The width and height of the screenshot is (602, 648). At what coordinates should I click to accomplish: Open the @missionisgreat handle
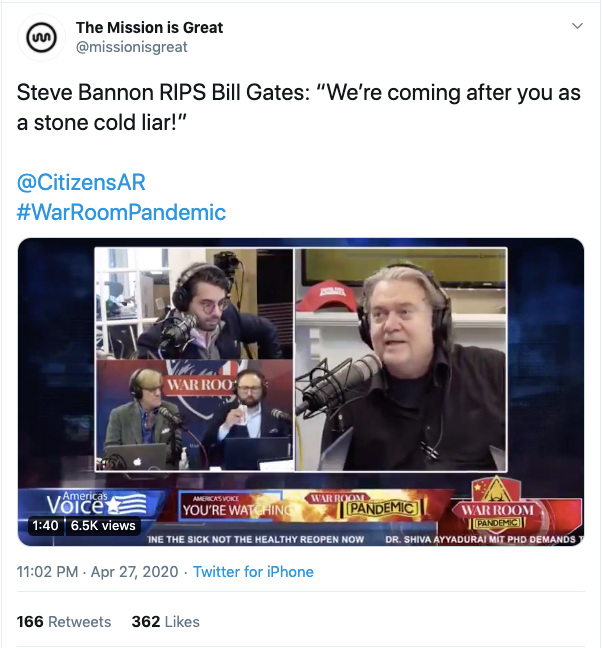click(x=131, y=47)
